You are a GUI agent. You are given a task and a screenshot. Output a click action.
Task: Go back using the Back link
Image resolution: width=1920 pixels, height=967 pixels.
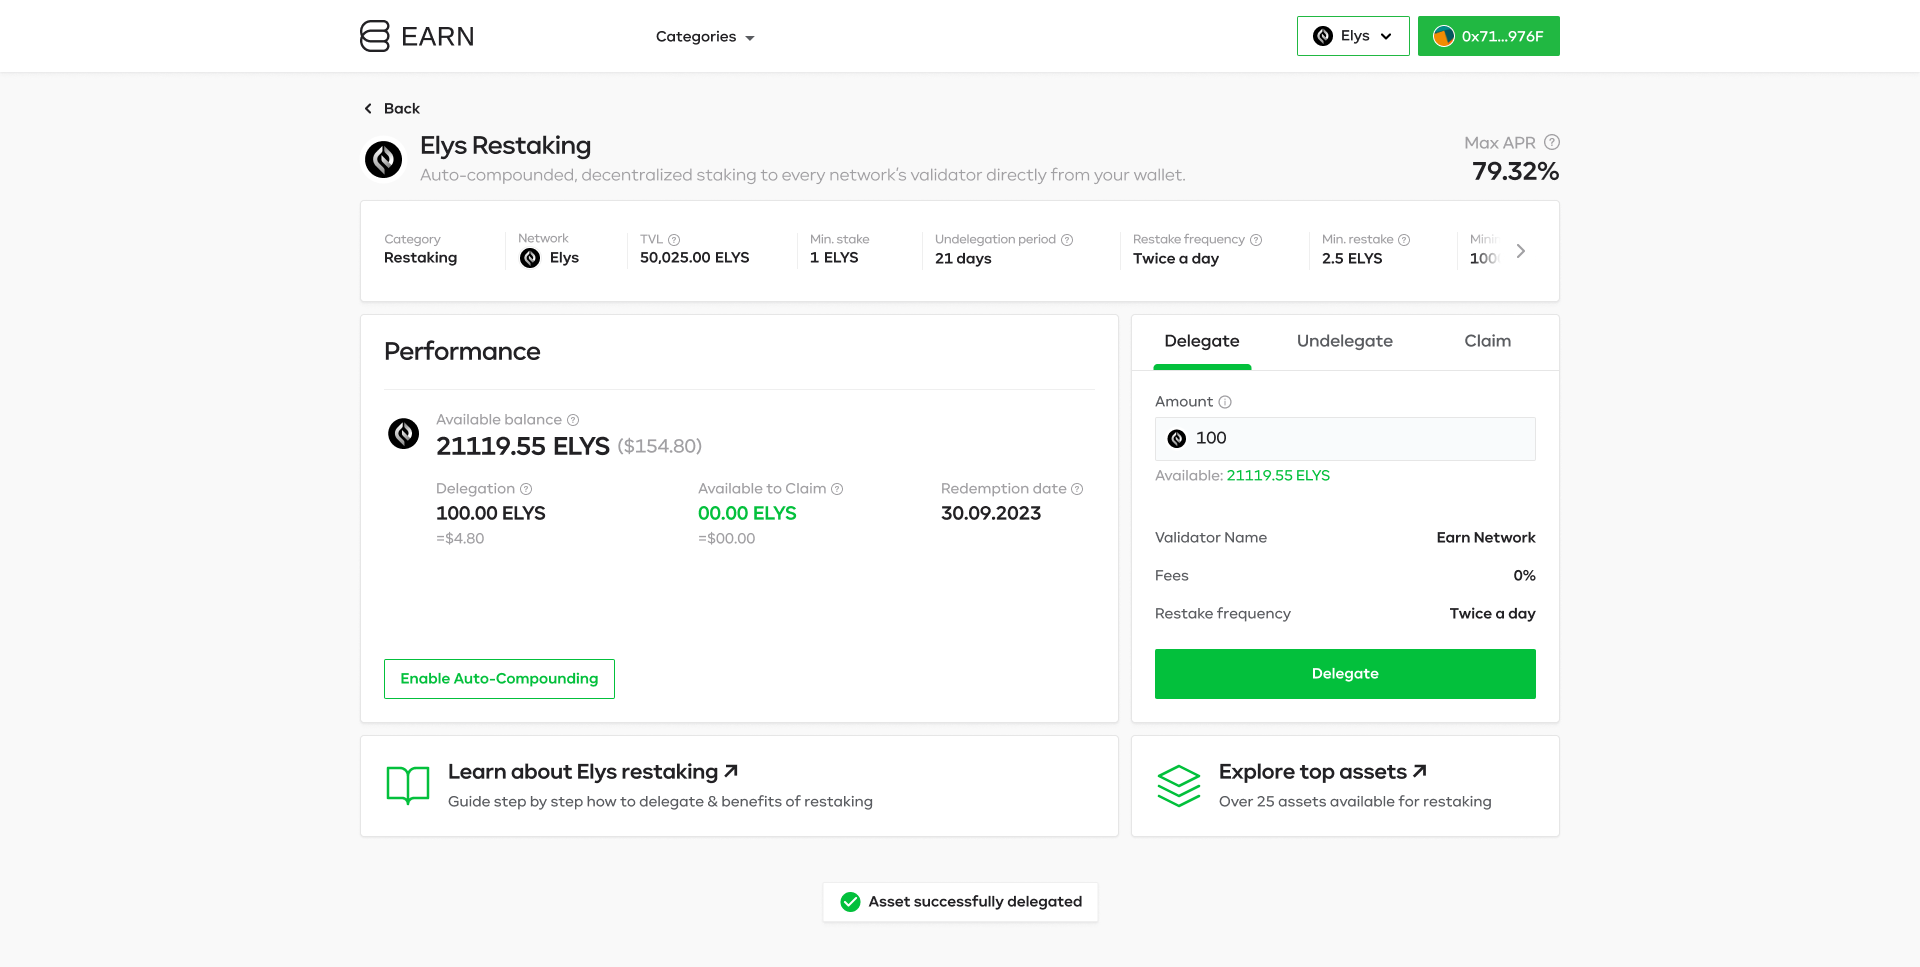coord(392,108)
